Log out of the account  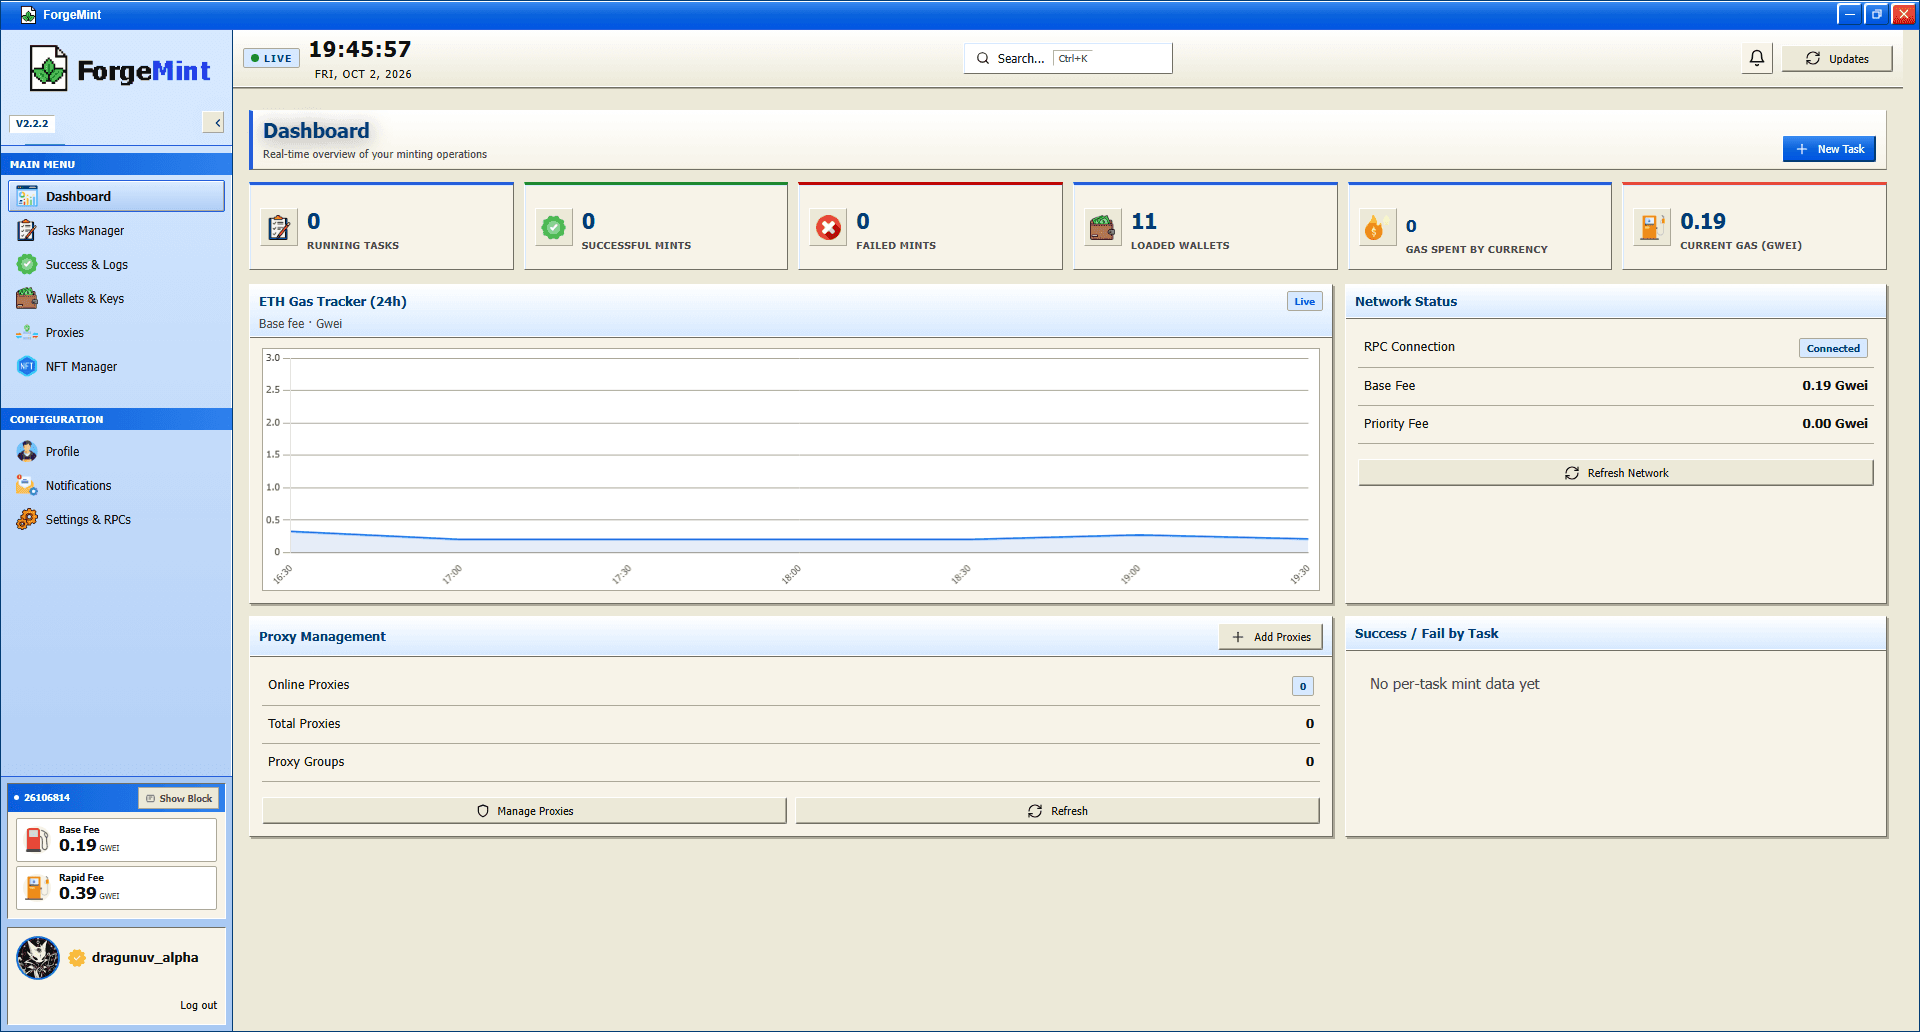198,1005
